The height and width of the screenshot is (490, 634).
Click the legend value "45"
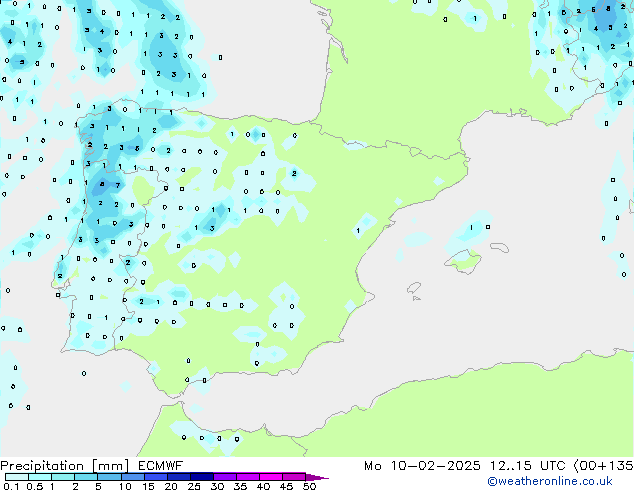286,486
